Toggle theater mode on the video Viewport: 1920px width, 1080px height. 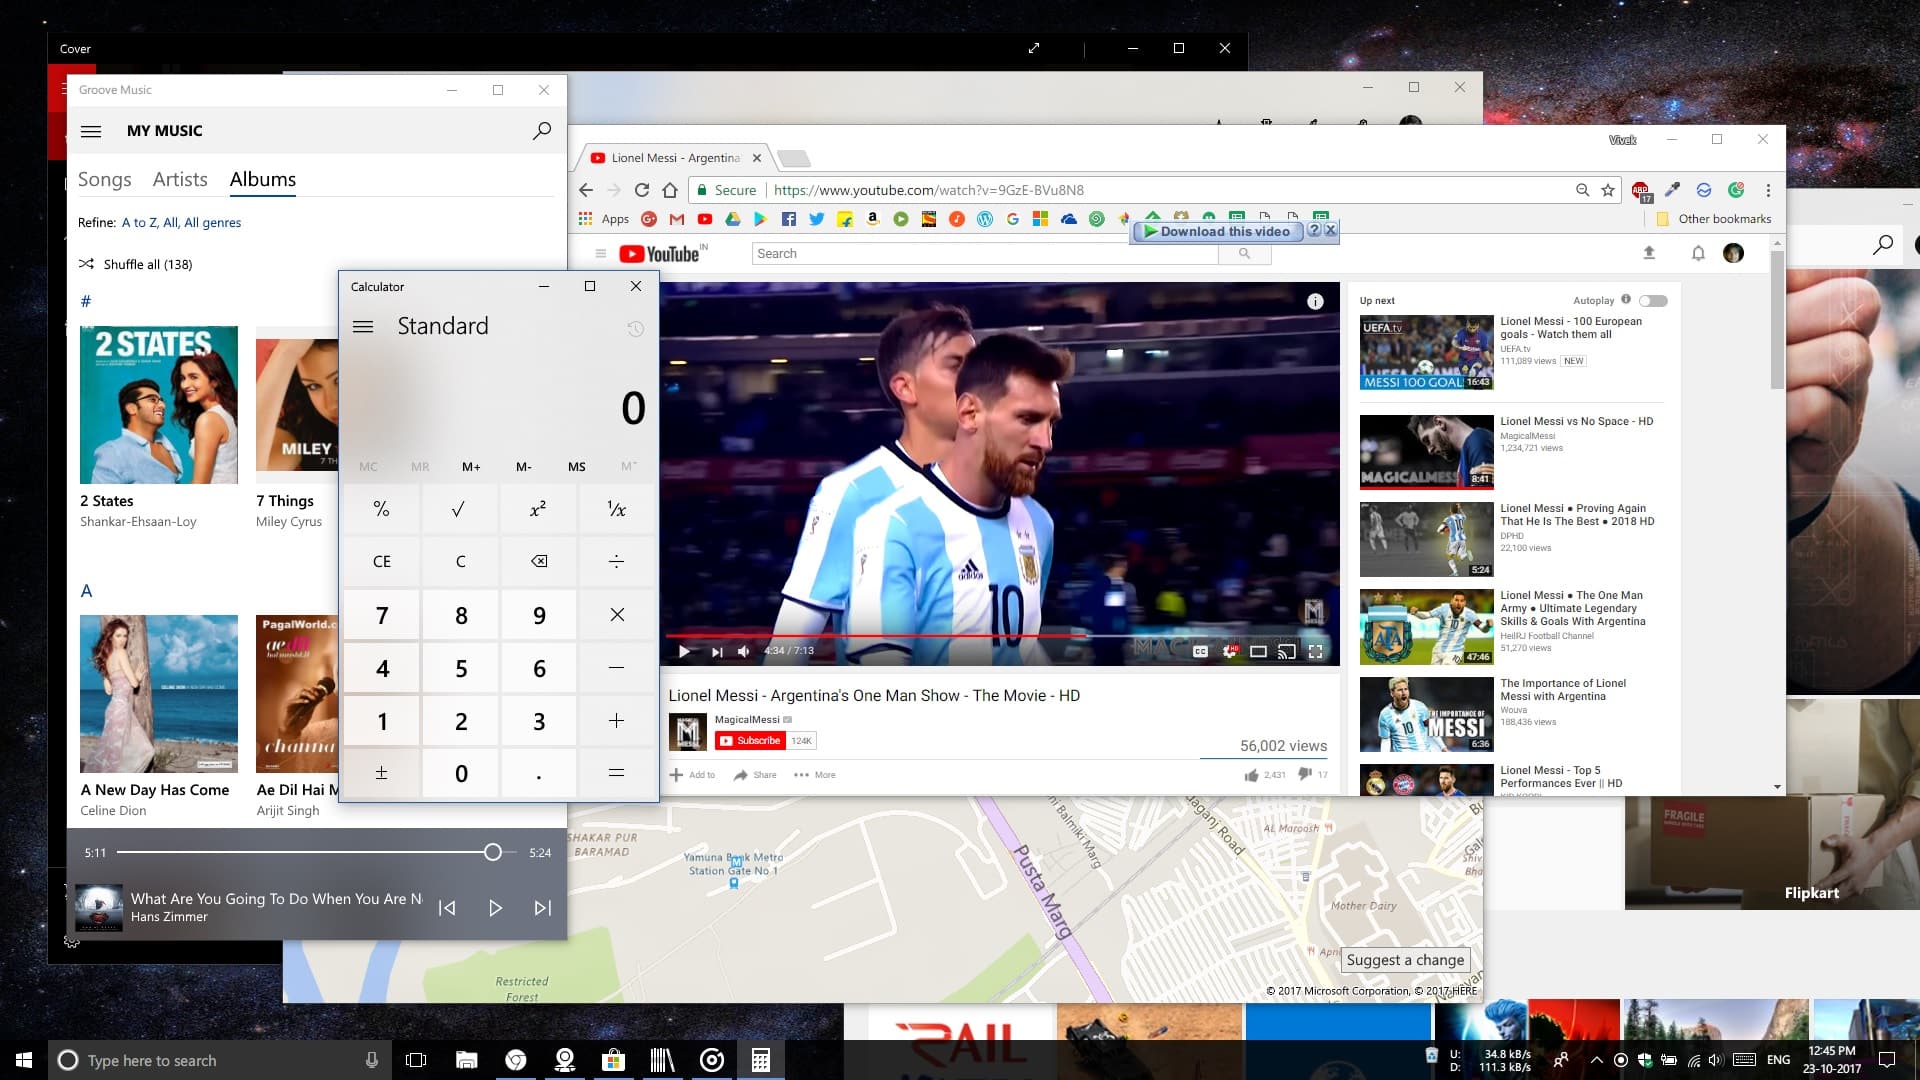1258,651
